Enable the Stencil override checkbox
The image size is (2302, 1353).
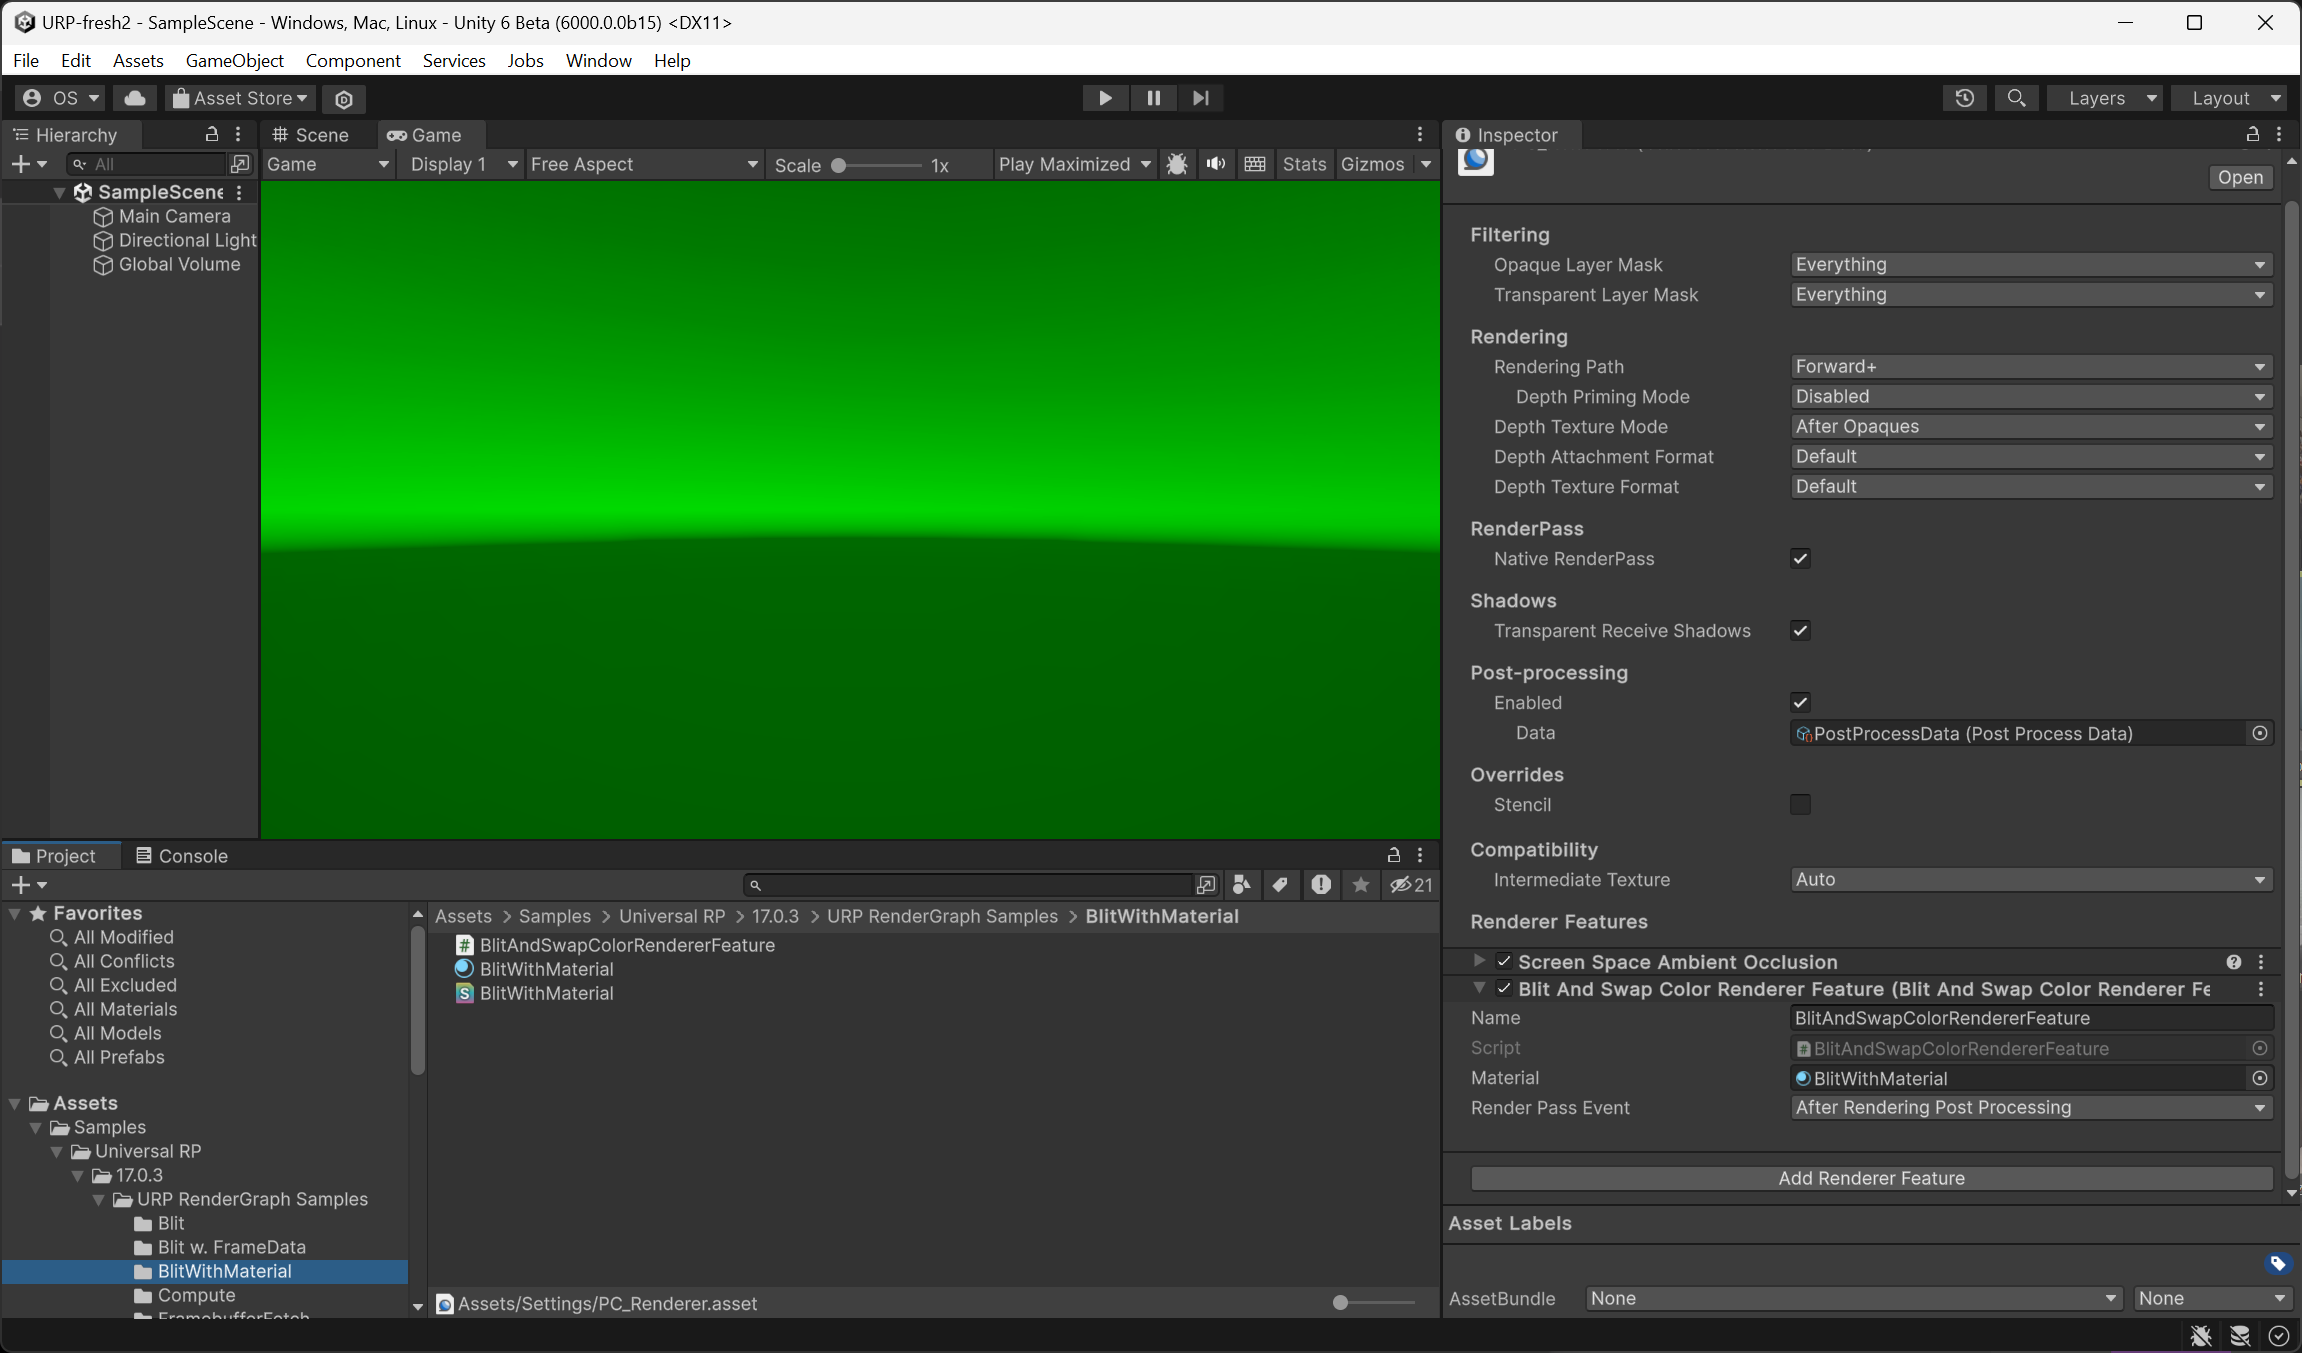tap(1802, 804)
